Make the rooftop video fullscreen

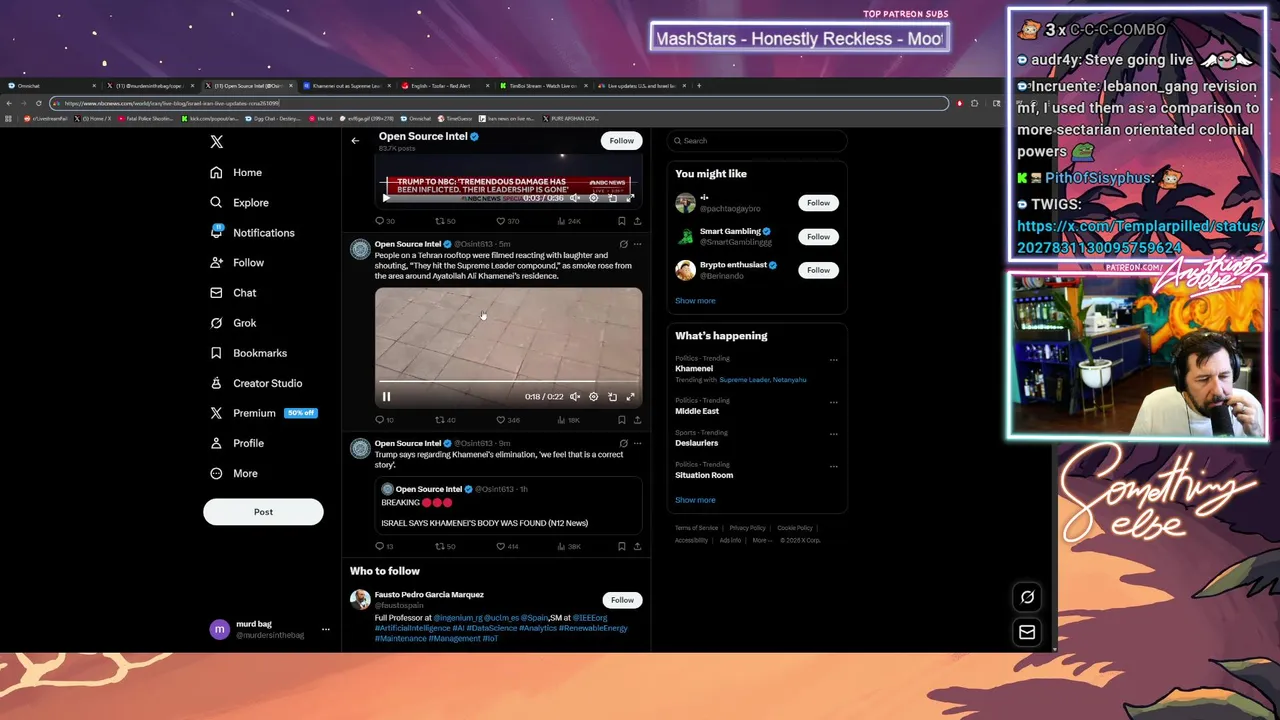(630, 397)
